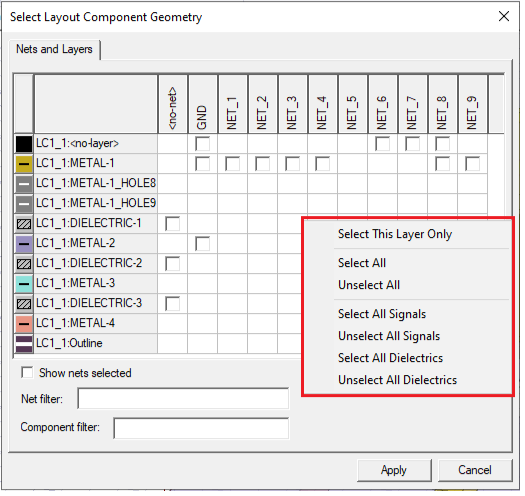The image size is (525, 496).
Task: Choose Select This Layer Only
Action: 395,234
